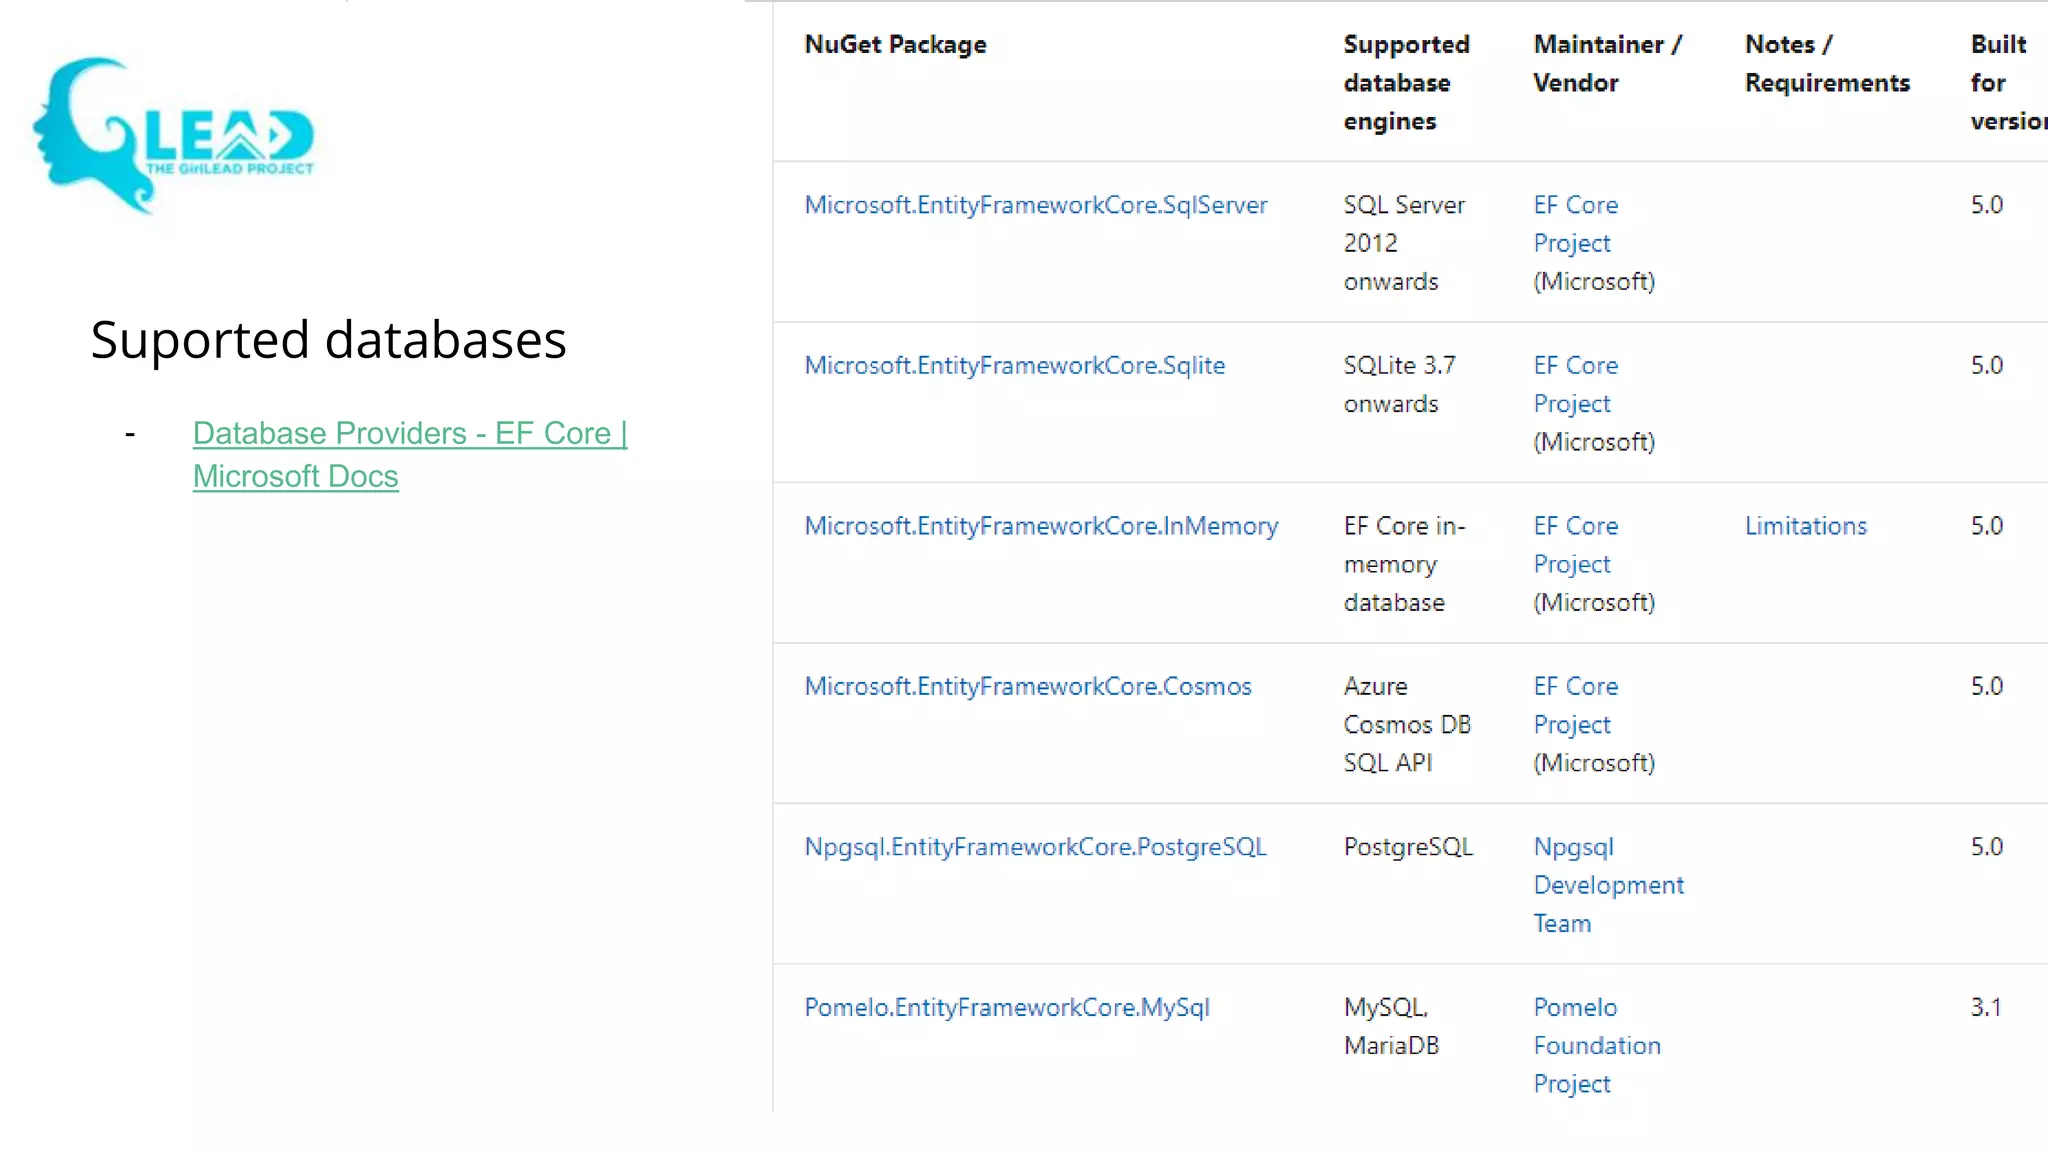The height and width of the screenshot is (1152, 2048).
Task: Open Pomelo Foundation Project link
Action: (x=1596, y=1046)
